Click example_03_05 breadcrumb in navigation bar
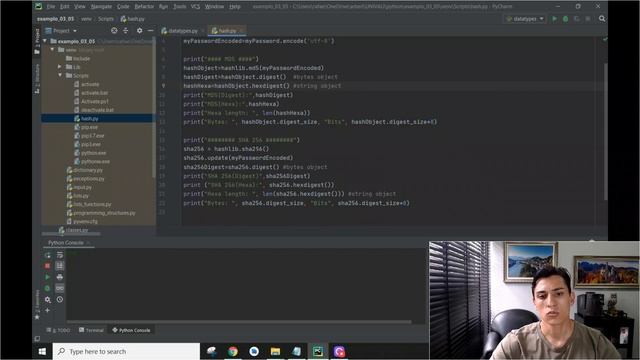The image size is (640, 360). pos(55,19)
